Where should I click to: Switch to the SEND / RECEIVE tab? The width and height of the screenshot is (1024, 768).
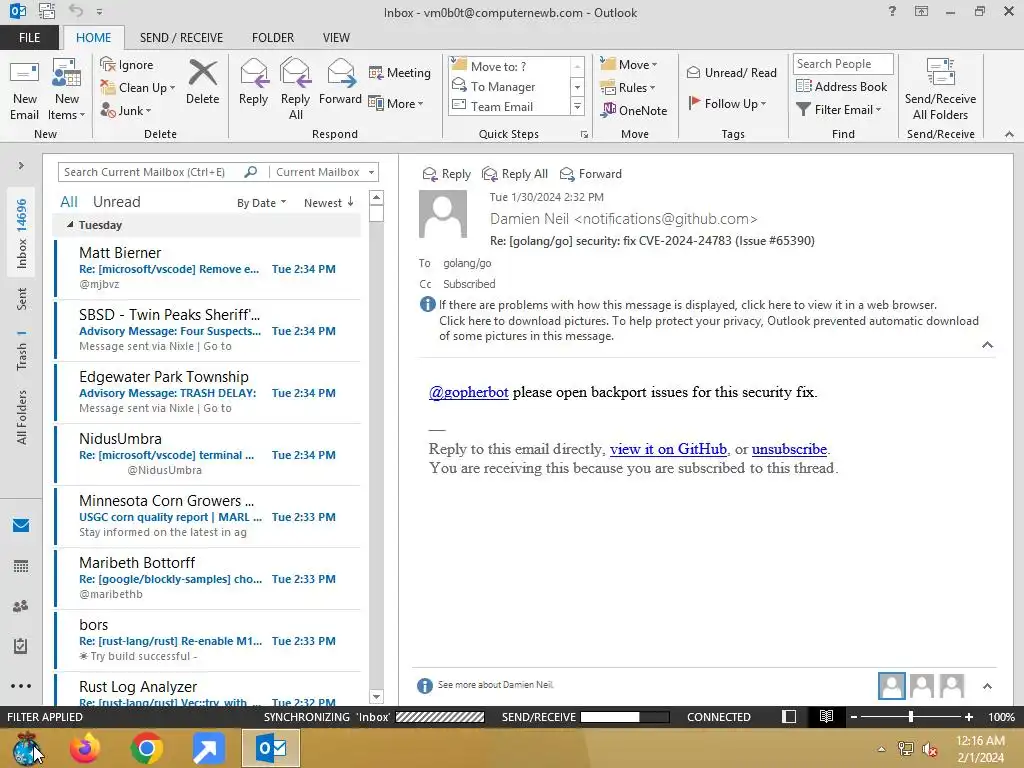tap(181, 37)
